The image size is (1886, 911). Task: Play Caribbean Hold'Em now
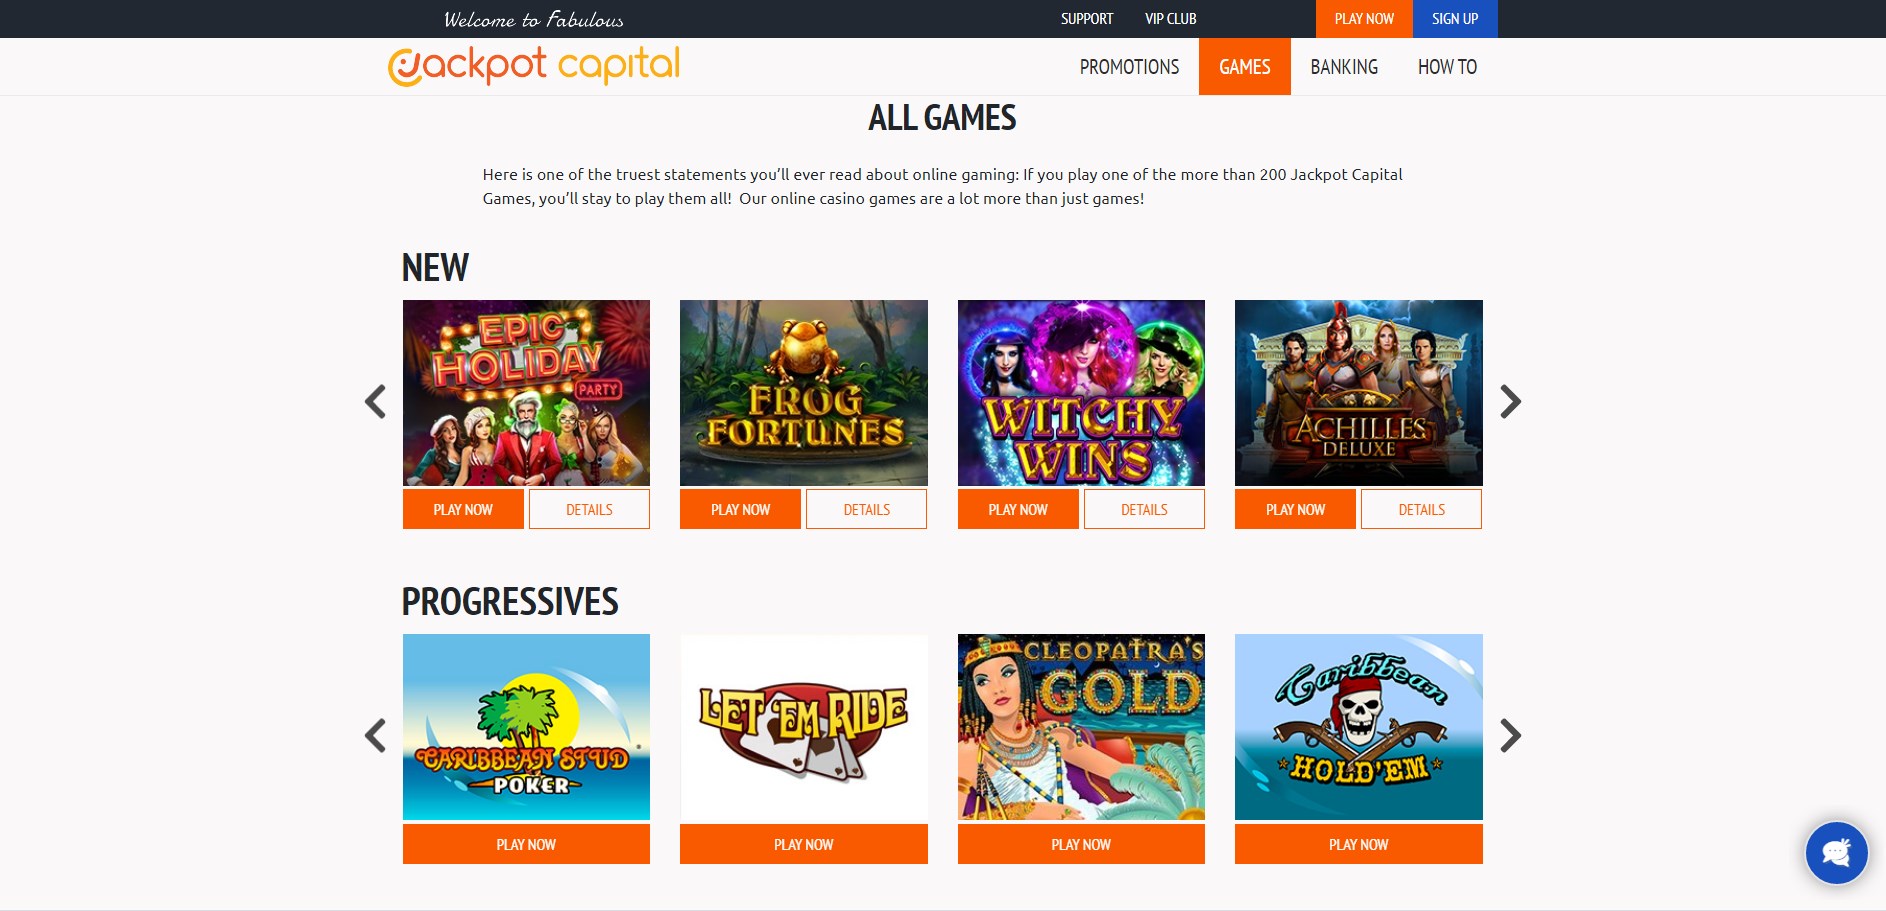(1359, 844)
